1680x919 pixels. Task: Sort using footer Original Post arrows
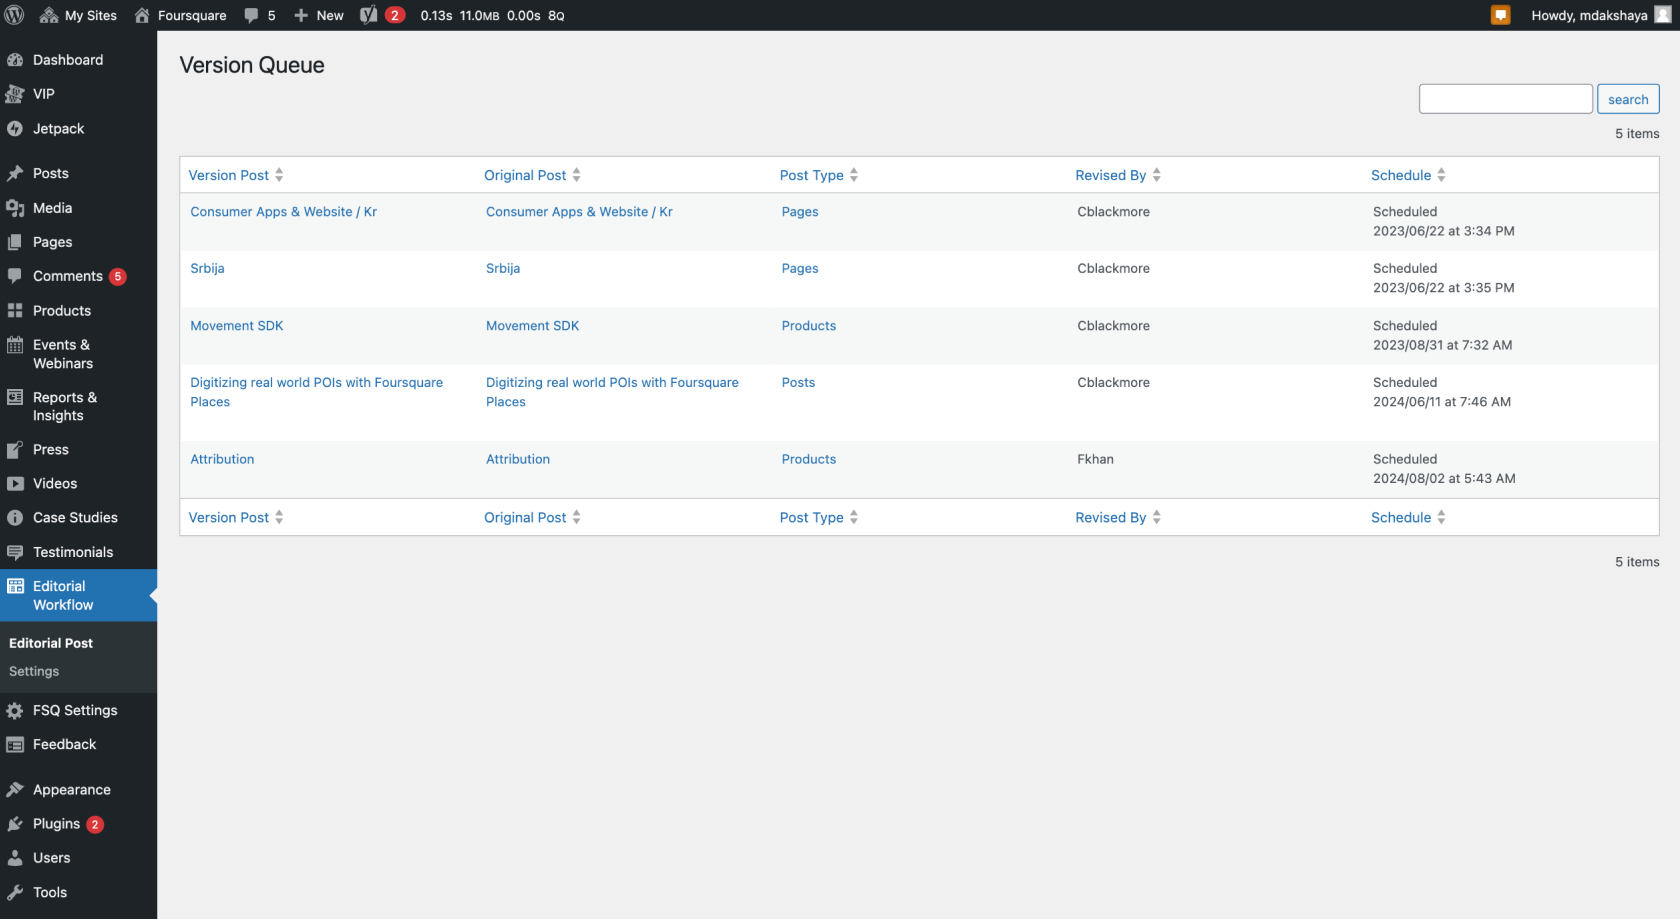(x=576, y=517)
